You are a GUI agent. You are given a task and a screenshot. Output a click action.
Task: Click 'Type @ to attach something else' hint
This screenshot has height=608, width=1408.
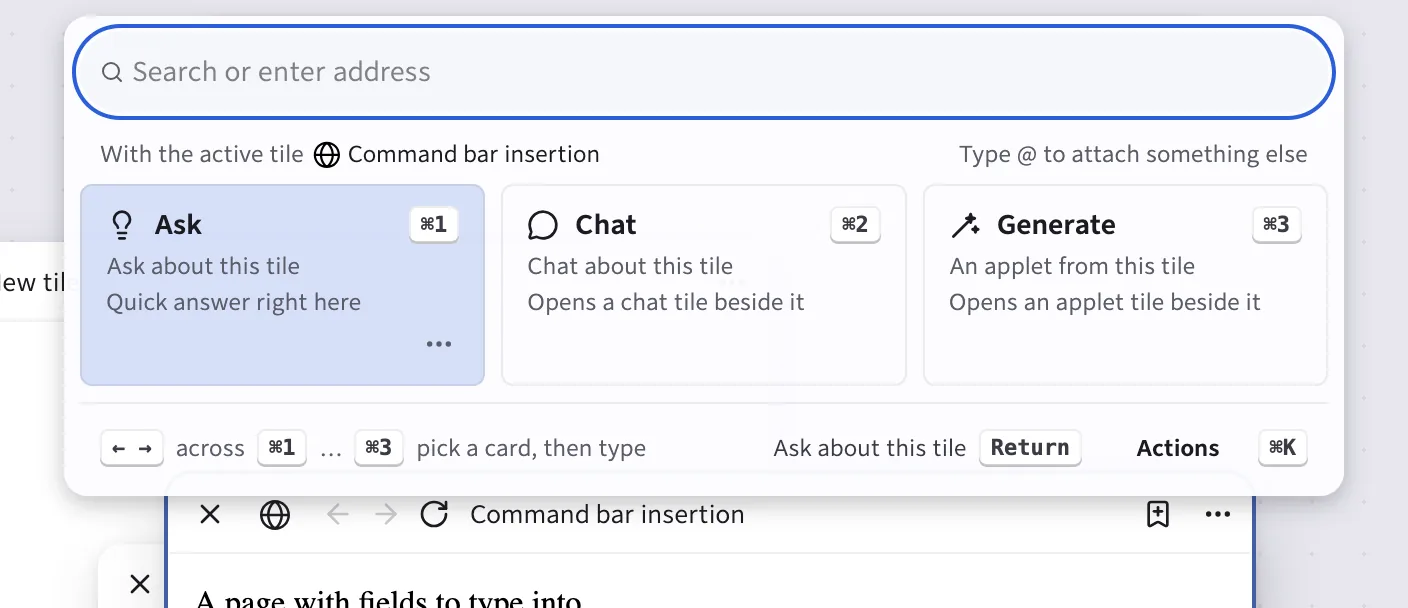[1133, 154]
